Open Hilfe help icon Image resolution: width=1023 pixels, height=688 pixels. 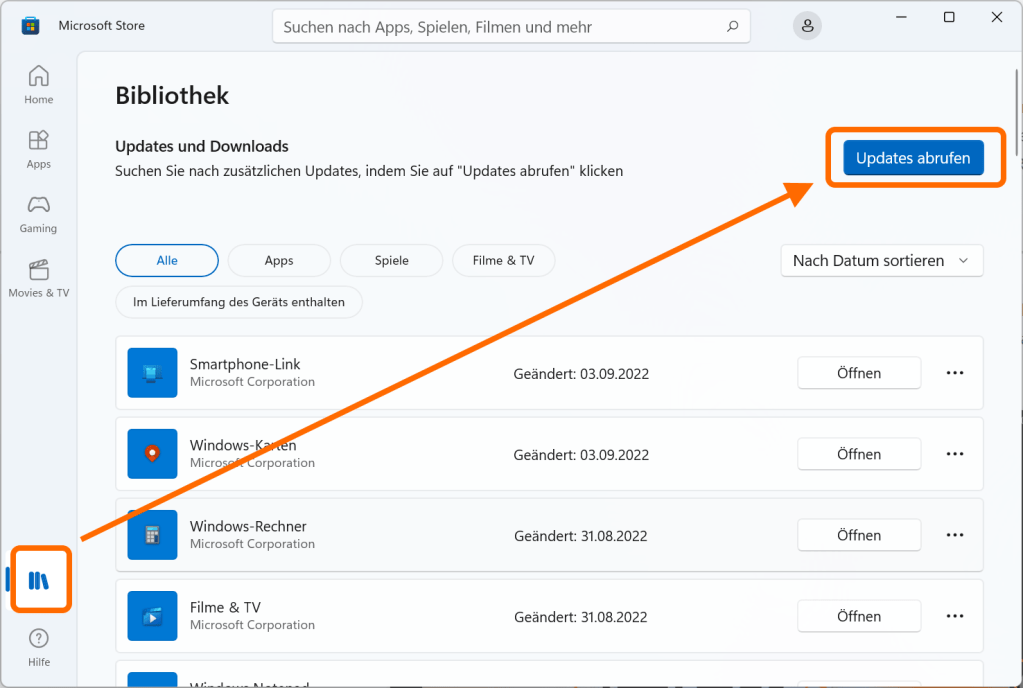pyautogui.click(x=38, y=647)
